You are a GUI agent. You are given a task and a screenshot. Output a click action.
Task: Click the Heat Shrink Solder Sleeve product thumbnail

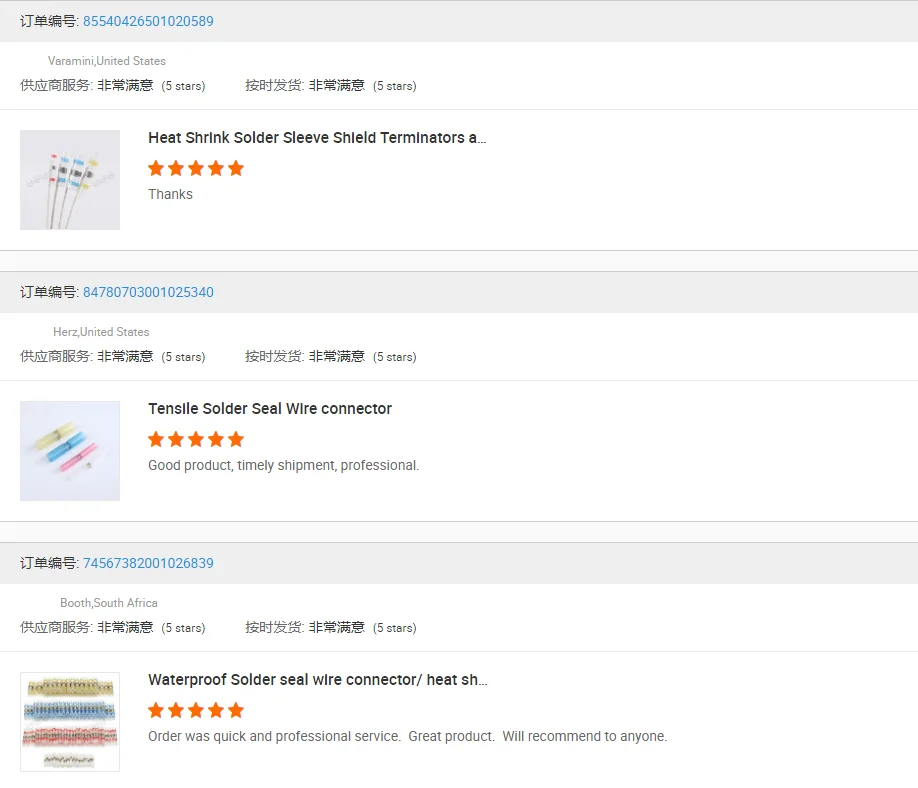point(70,180)
